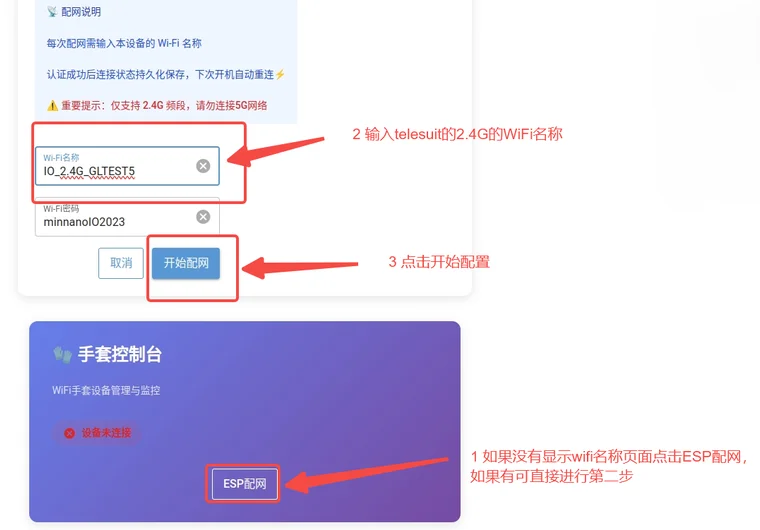The image size is (760, 530).
Task: Open the ESP配网 provisioning dialog
Action: (x=244, y=484)
